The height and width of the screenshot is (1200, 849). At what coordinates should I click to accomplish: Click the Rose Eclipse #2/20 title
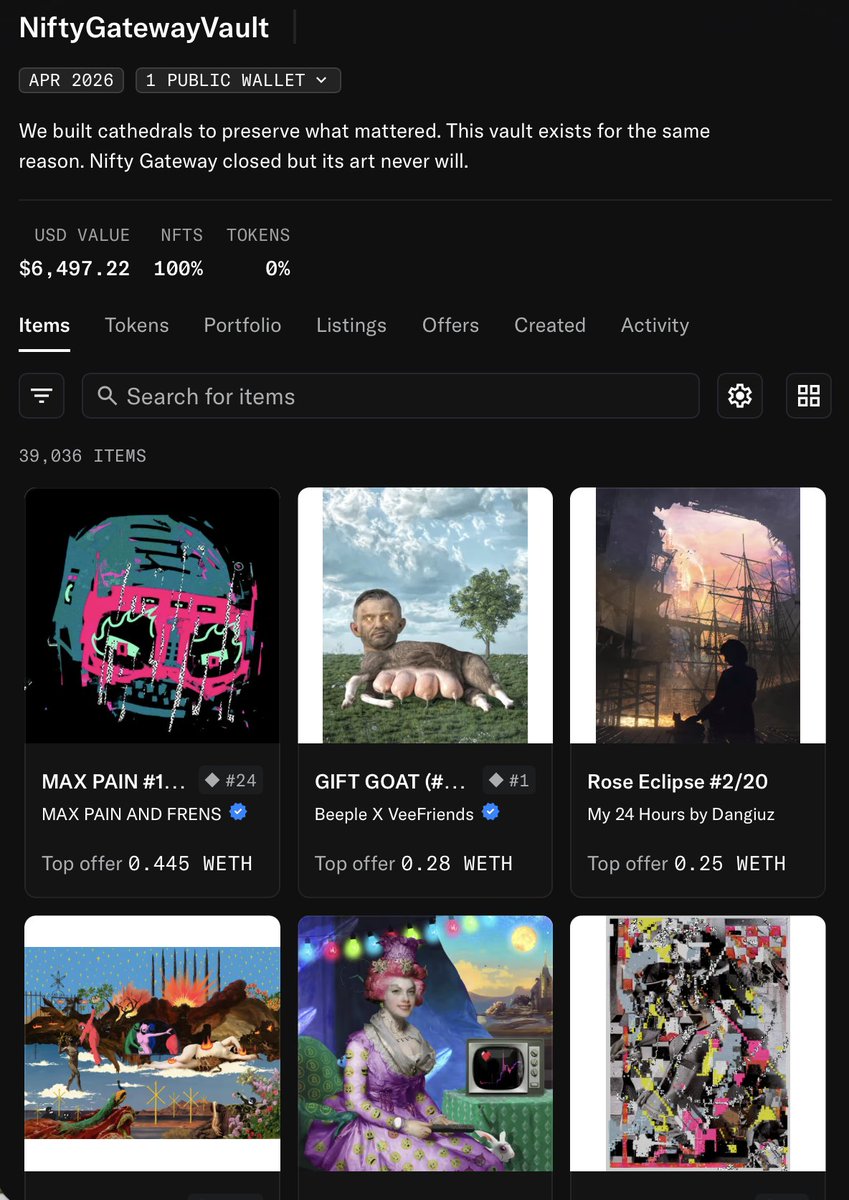pos(678,781)
